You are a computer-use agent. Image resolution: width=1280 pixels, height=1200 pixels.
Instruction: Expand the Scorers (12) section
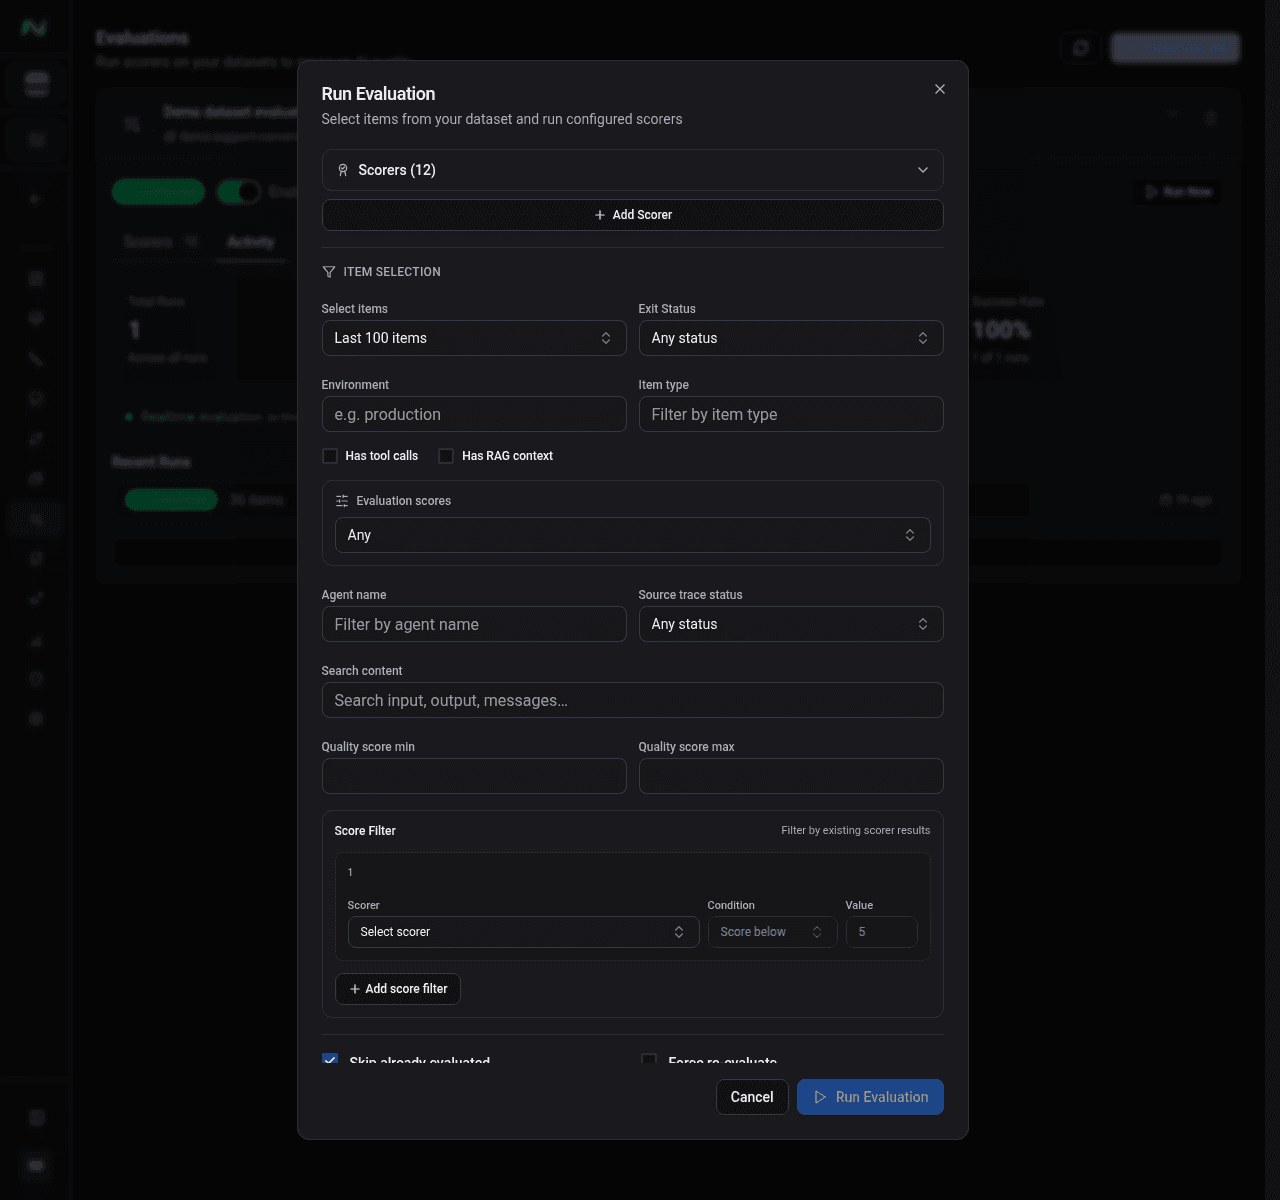pos(632,170)
